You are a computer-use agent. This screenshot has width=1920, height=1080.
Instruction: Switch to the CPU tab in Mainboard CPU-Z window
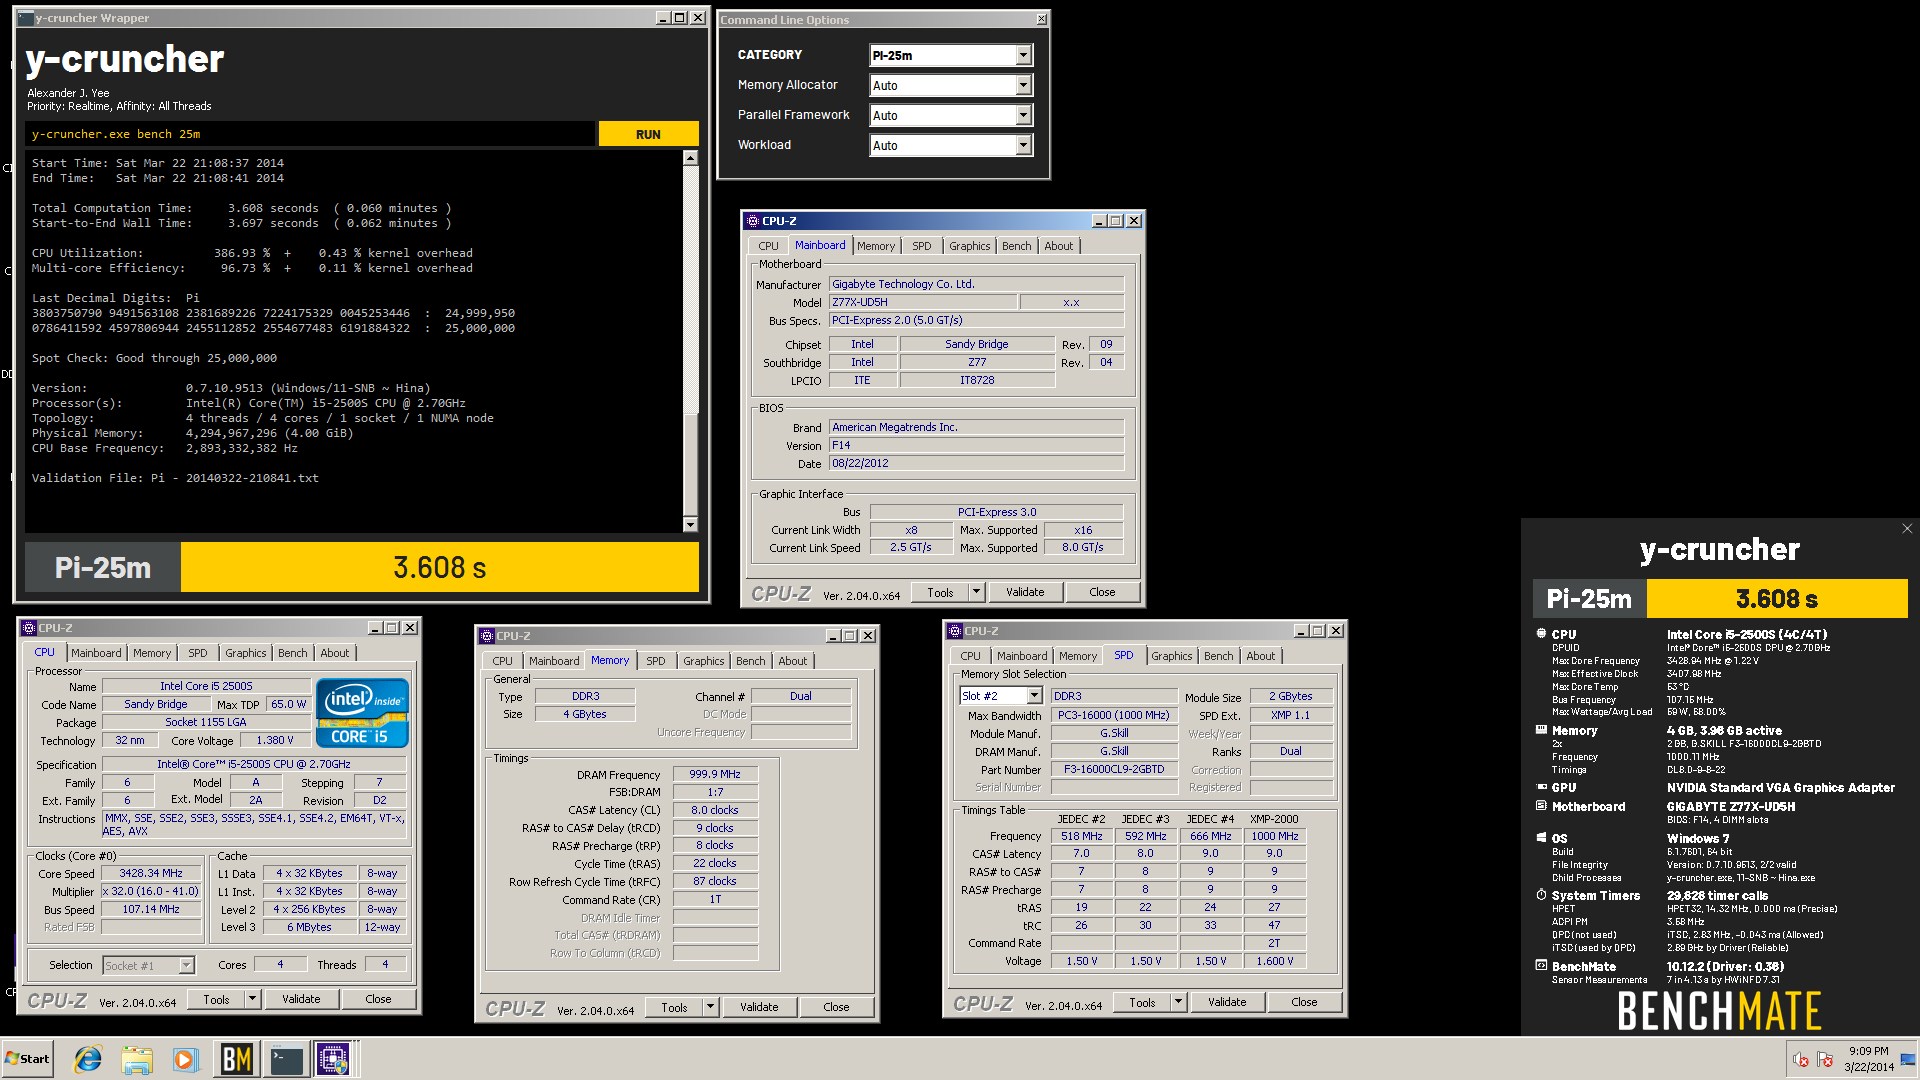[768, 246]
